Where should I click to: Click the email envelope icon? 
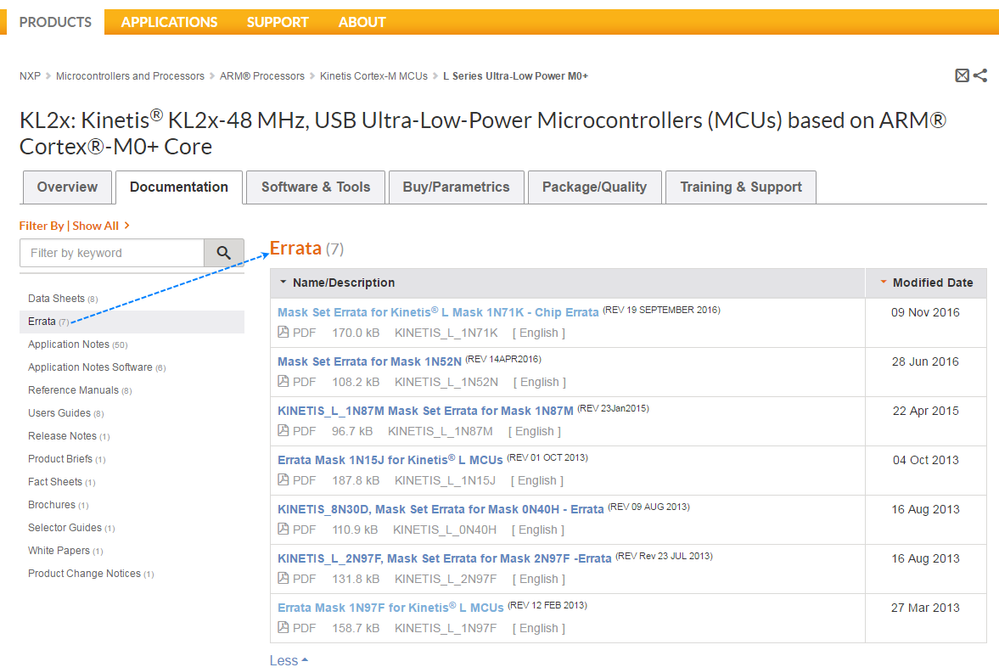point(962,76)
